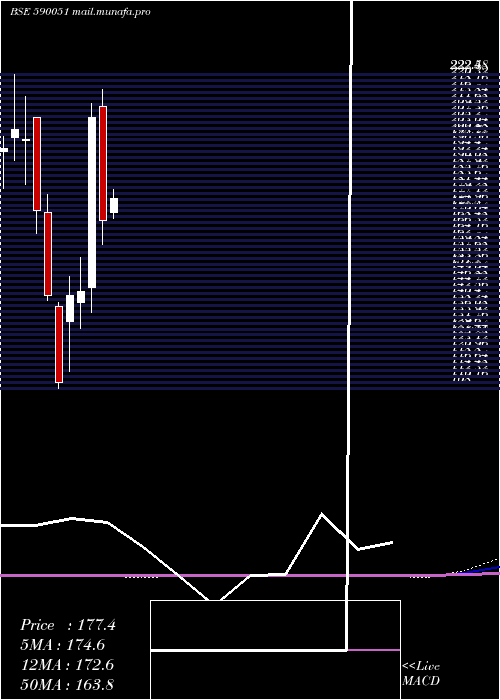This screenshot has width=500, height=700.
Task: Click the last small white candlestick
Action: pyautogui.click(x=114, y=205)
